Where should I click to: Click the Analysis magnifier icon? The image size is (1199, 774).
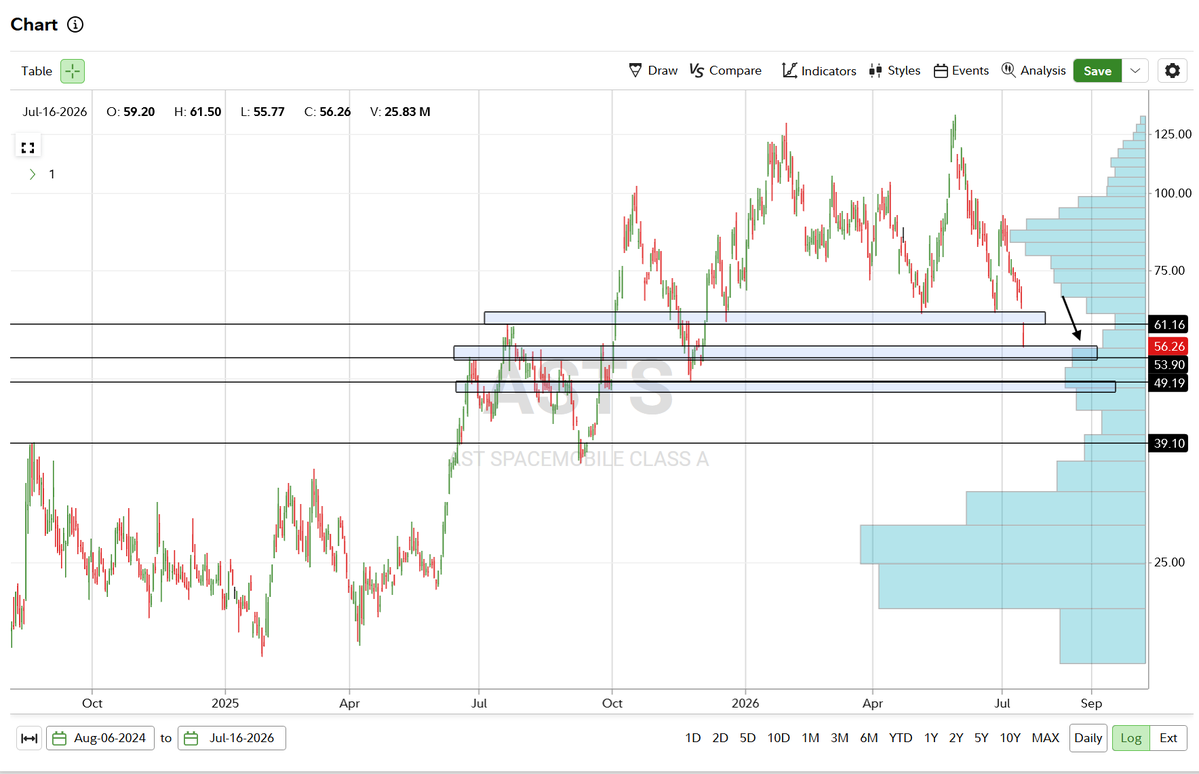(x=1009, y=70)
